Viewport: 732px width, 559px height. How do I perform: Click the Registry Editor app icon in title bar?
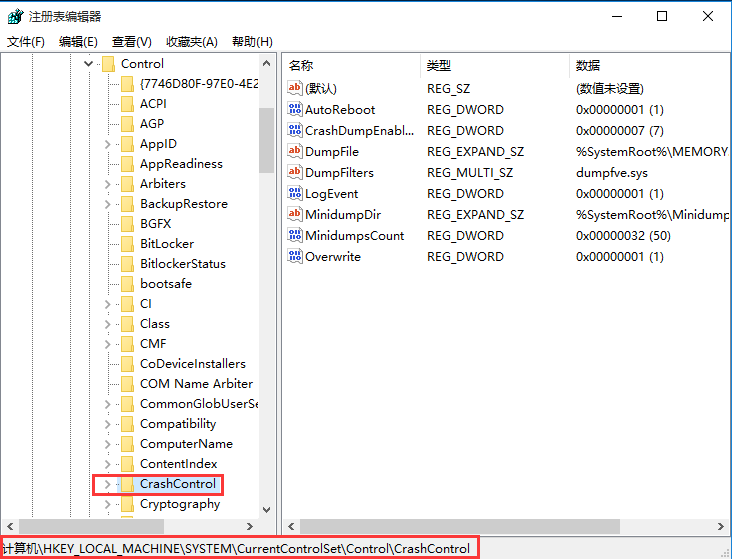(15, 16)
